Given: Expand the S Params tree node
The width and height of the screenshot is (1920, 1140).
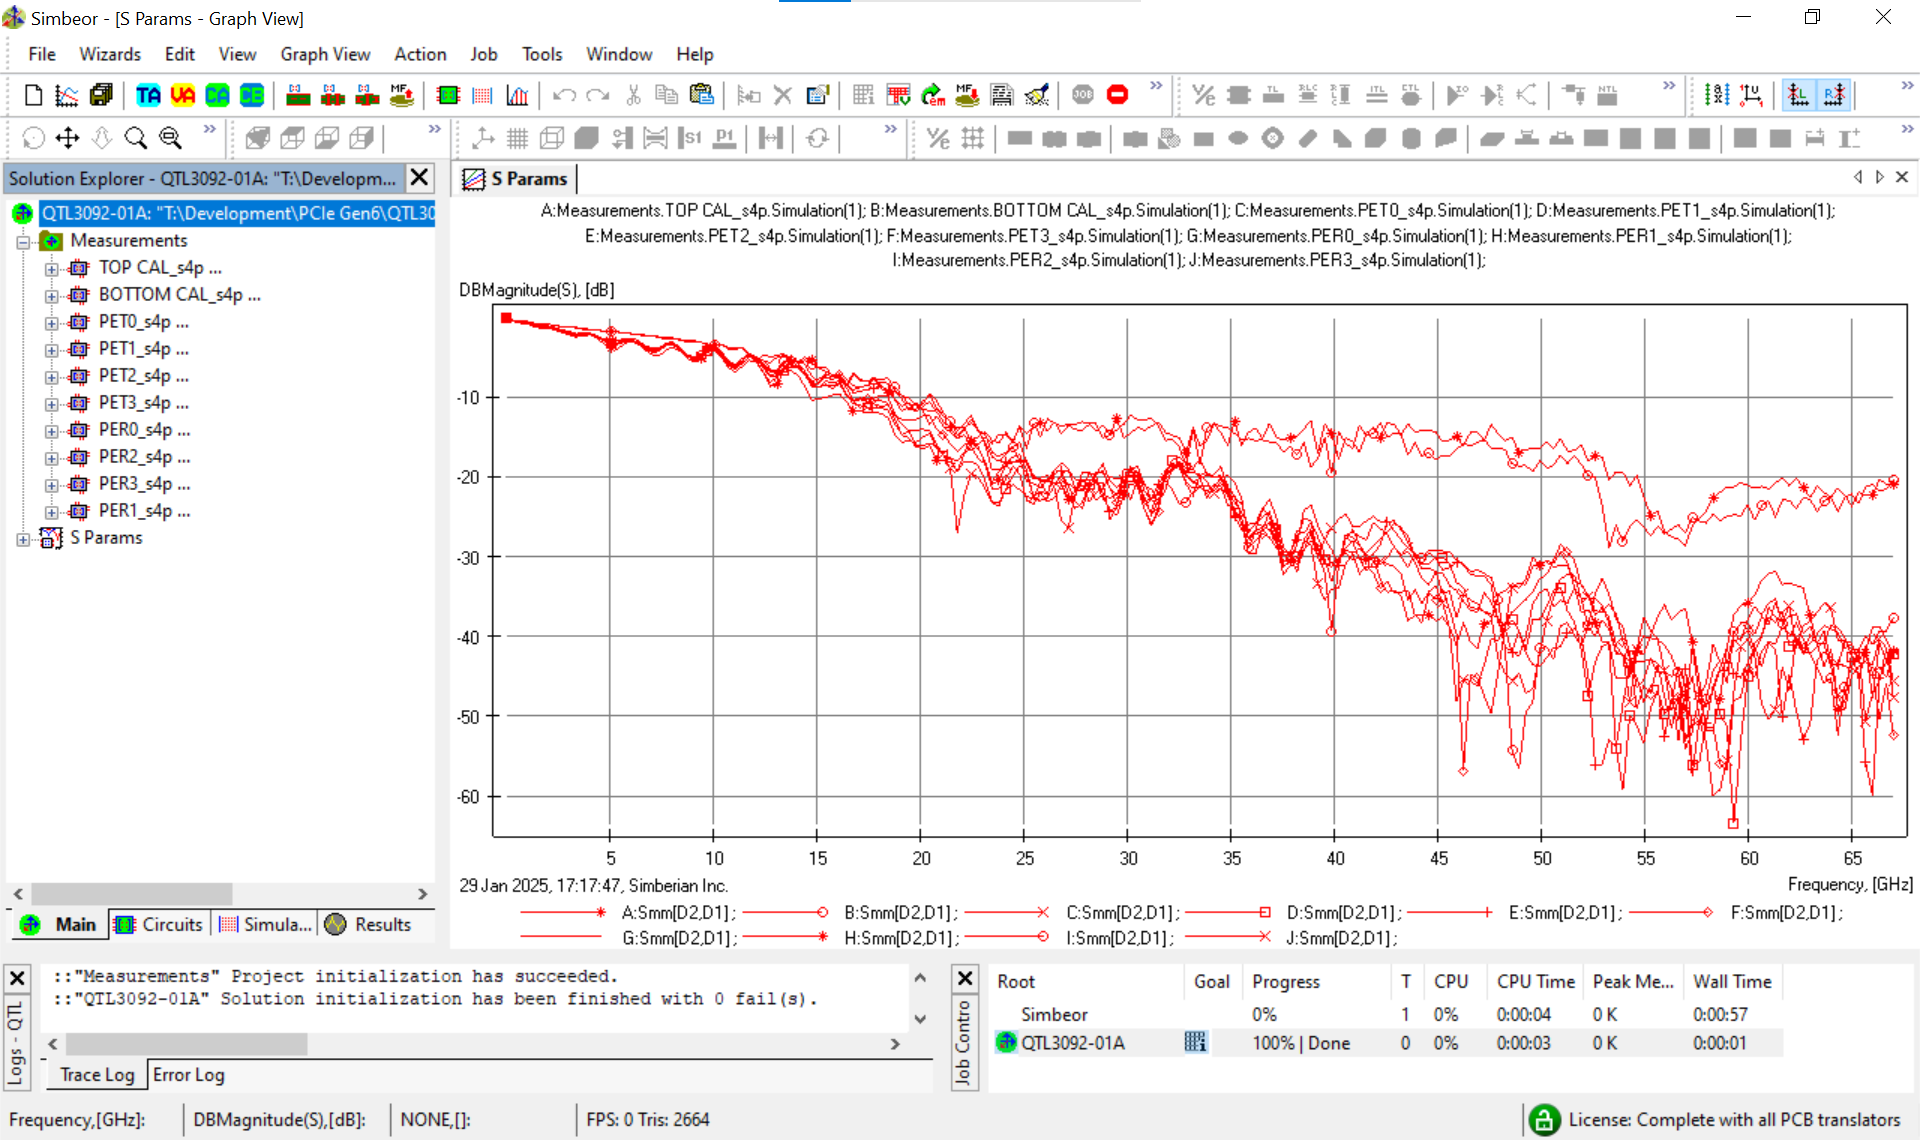Looking at the screenshot, I should (x=23, y=539).
